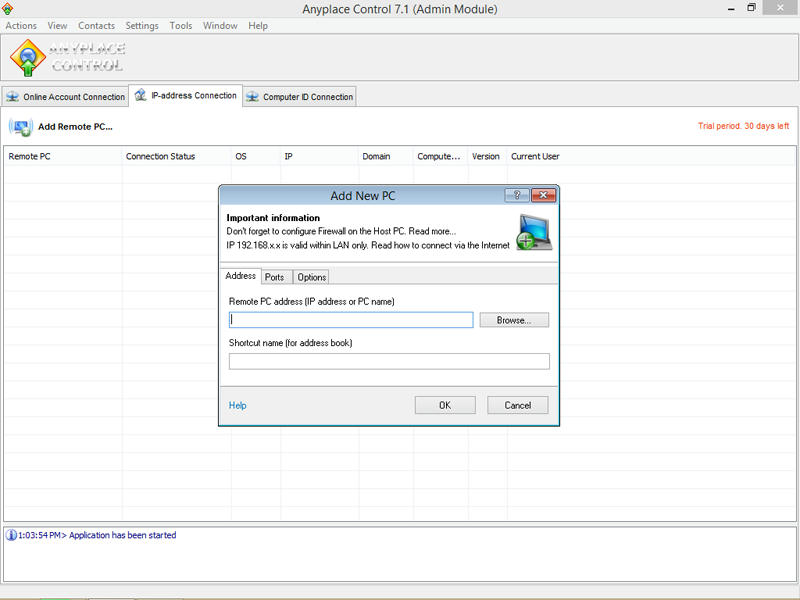Click the Cancel button in the dialog
This screenshot has height=600, width=800.
coord(517,405)
